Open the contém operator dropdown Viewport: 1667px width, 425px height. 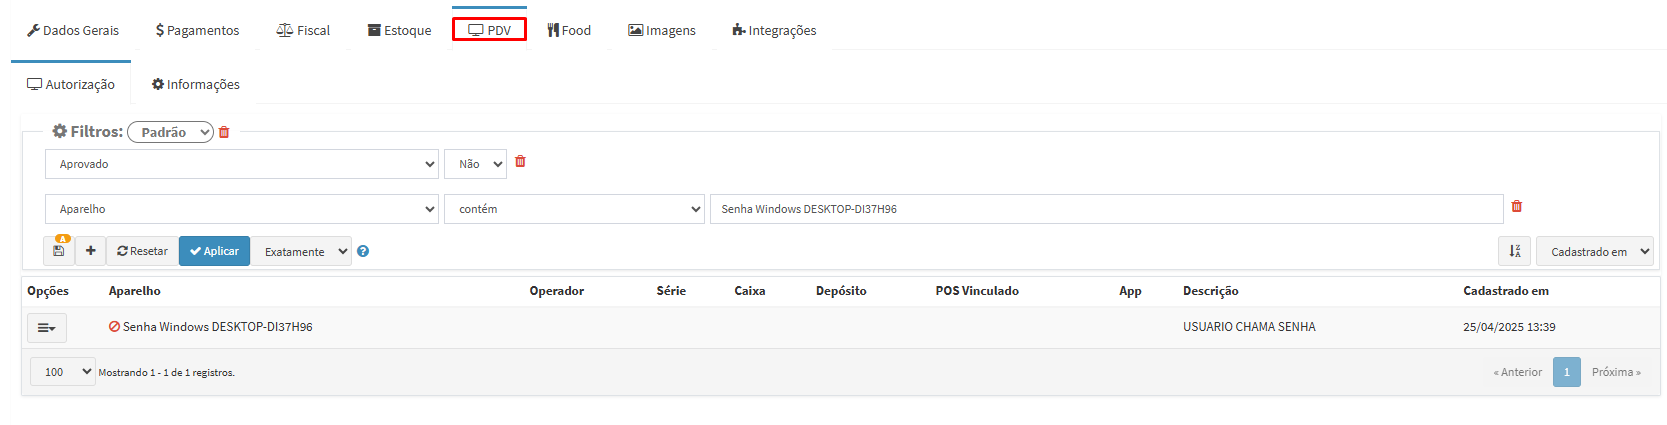(x=574, y=209)
